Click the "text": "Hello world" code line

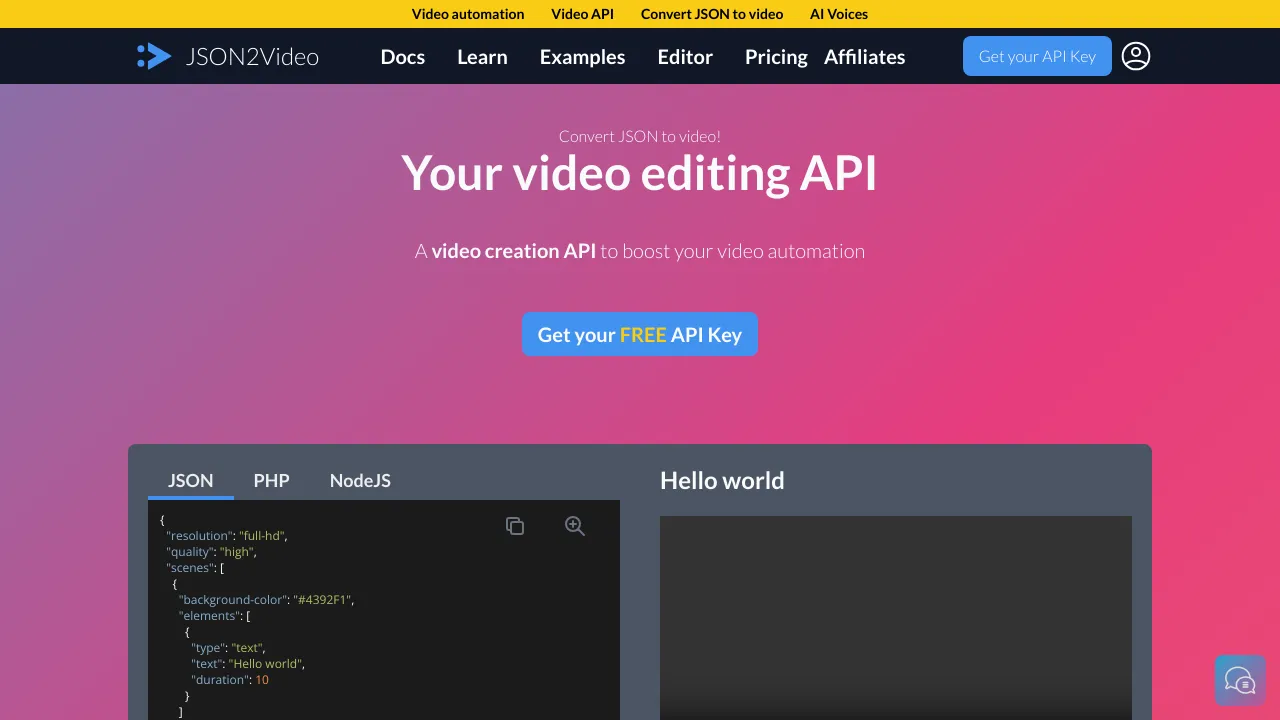click(x=248, y=664)
